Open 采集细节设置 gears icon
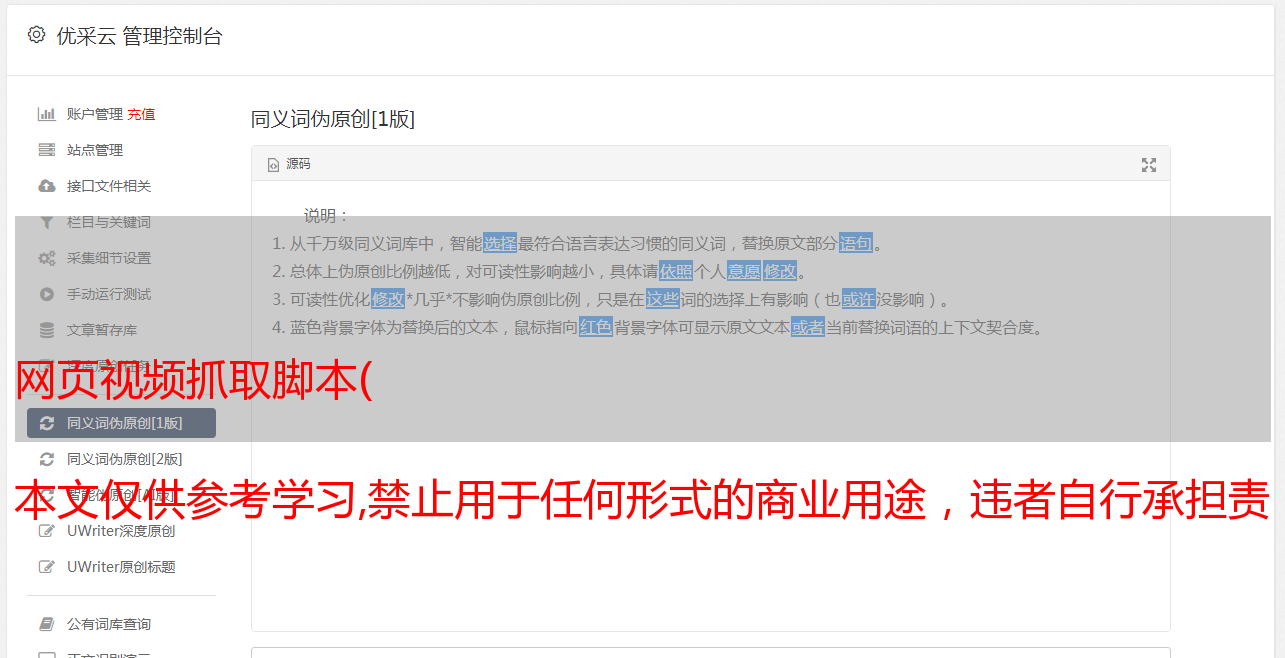Image resolution: width=1285 pixels, height=658 pixels. tap(47, 258)
